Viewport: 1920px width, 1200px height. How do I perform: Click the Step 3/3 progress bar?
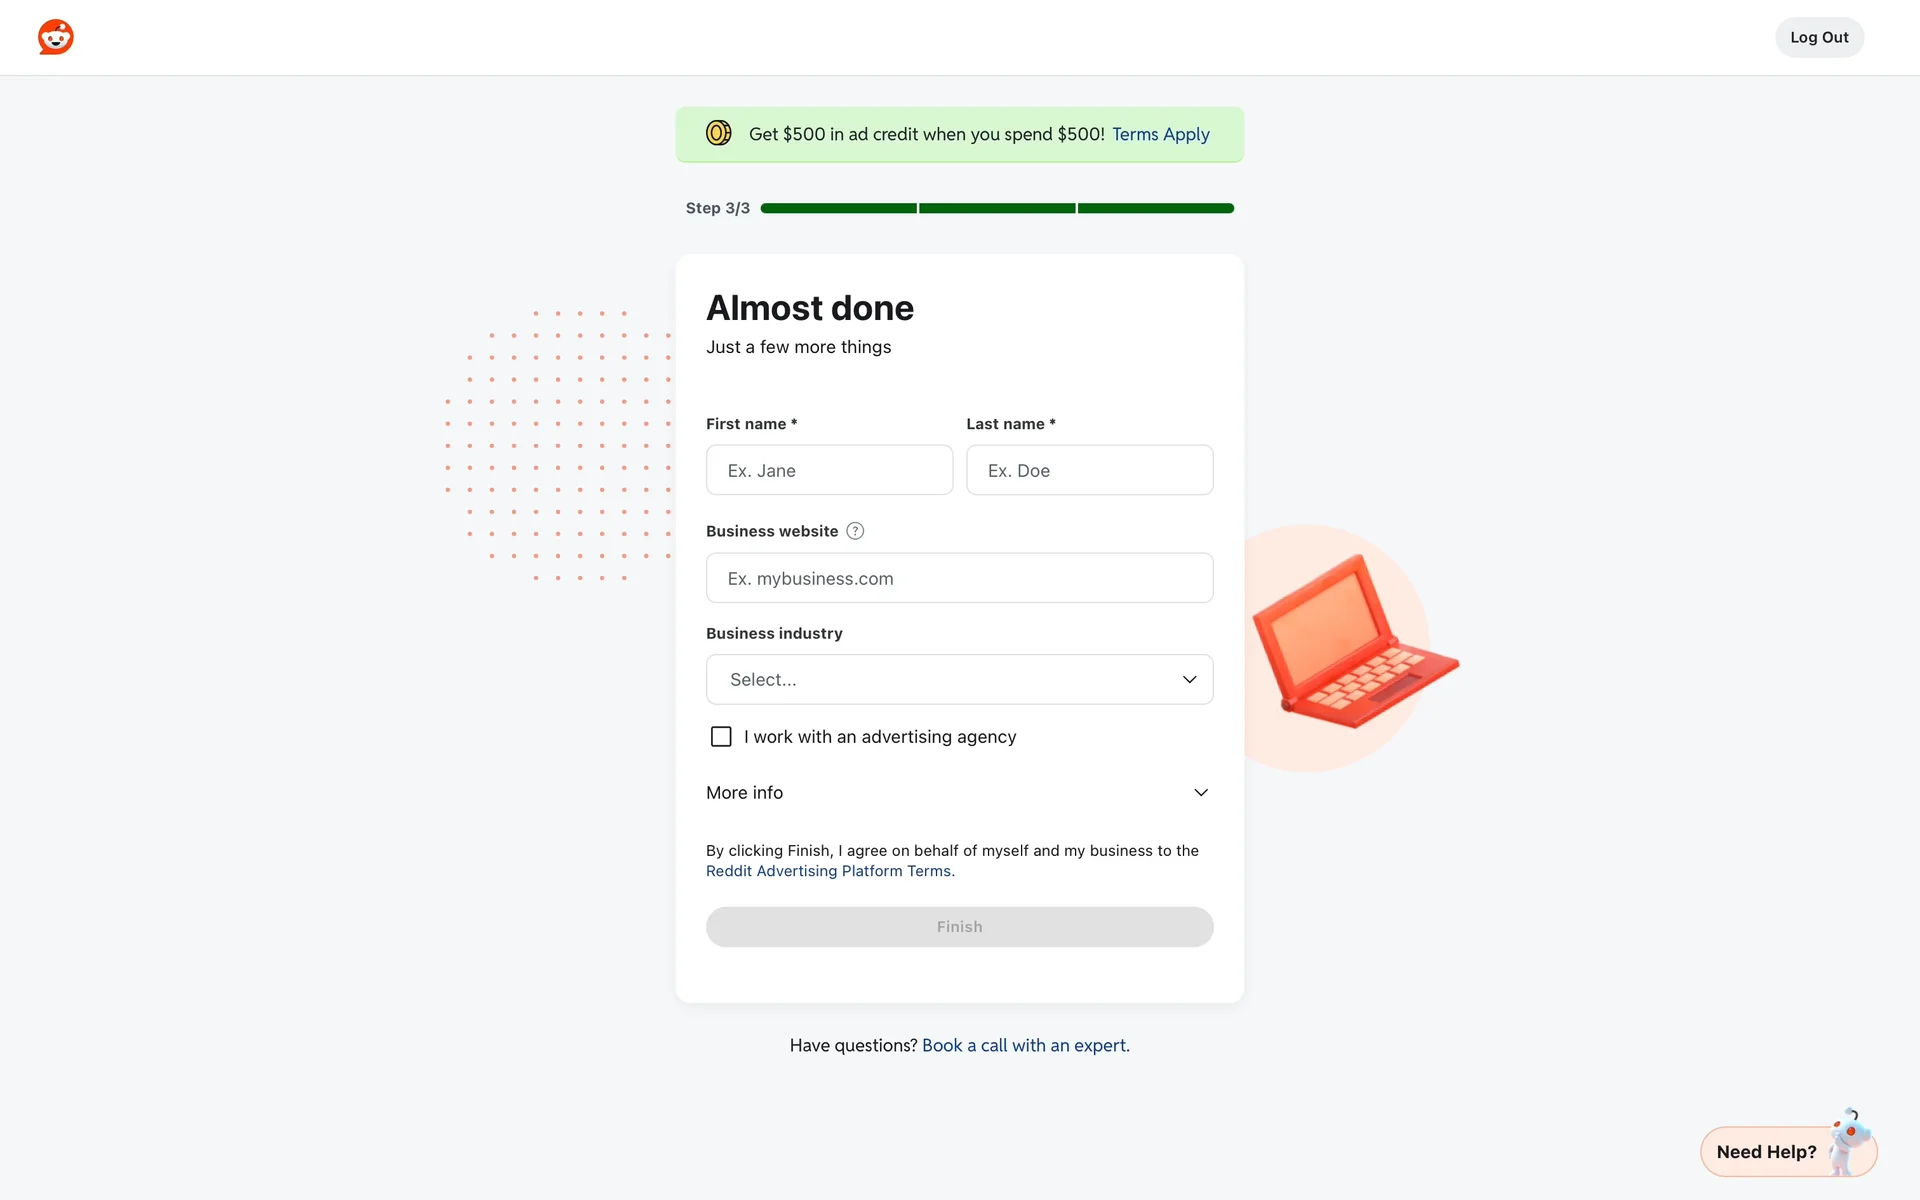tap(997, 208)
